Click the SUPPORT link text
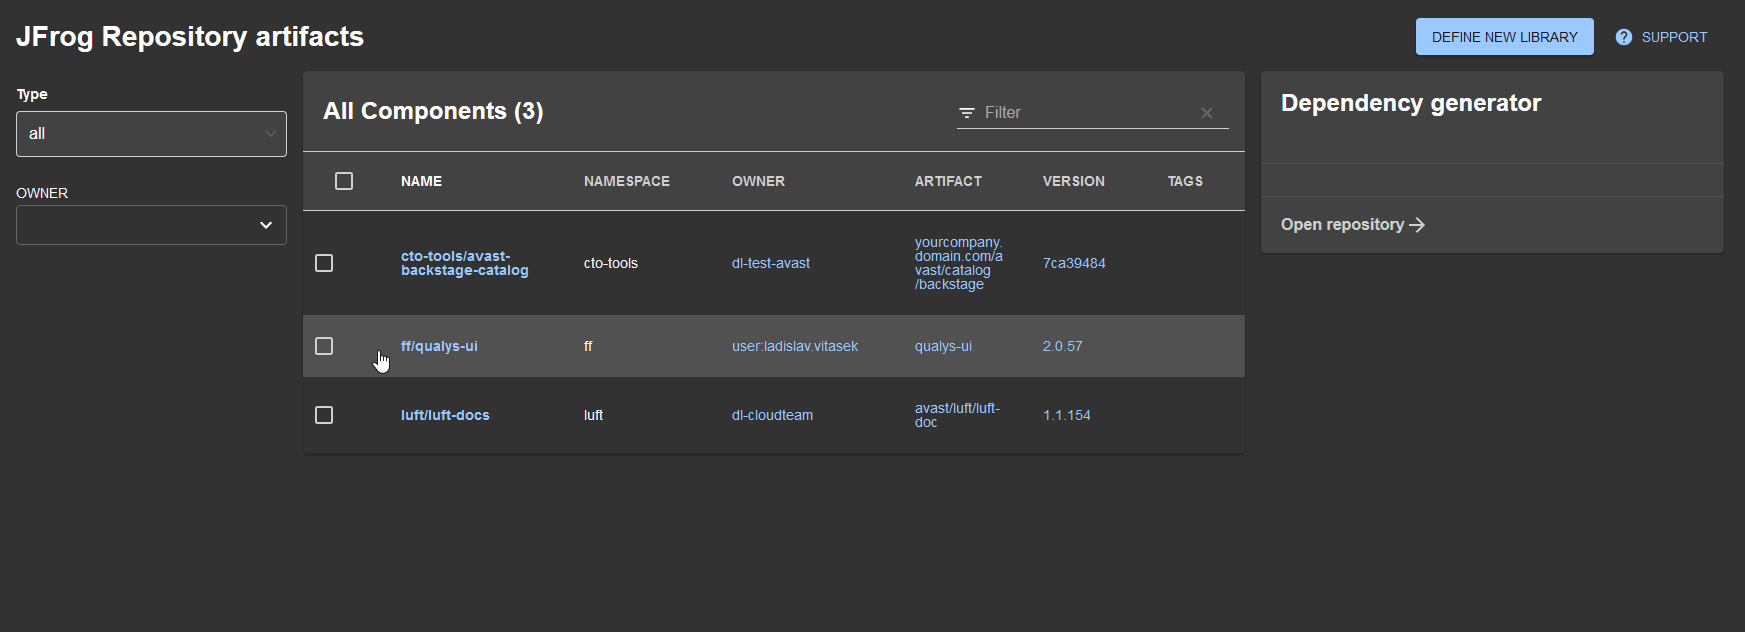 [1674, 37]
